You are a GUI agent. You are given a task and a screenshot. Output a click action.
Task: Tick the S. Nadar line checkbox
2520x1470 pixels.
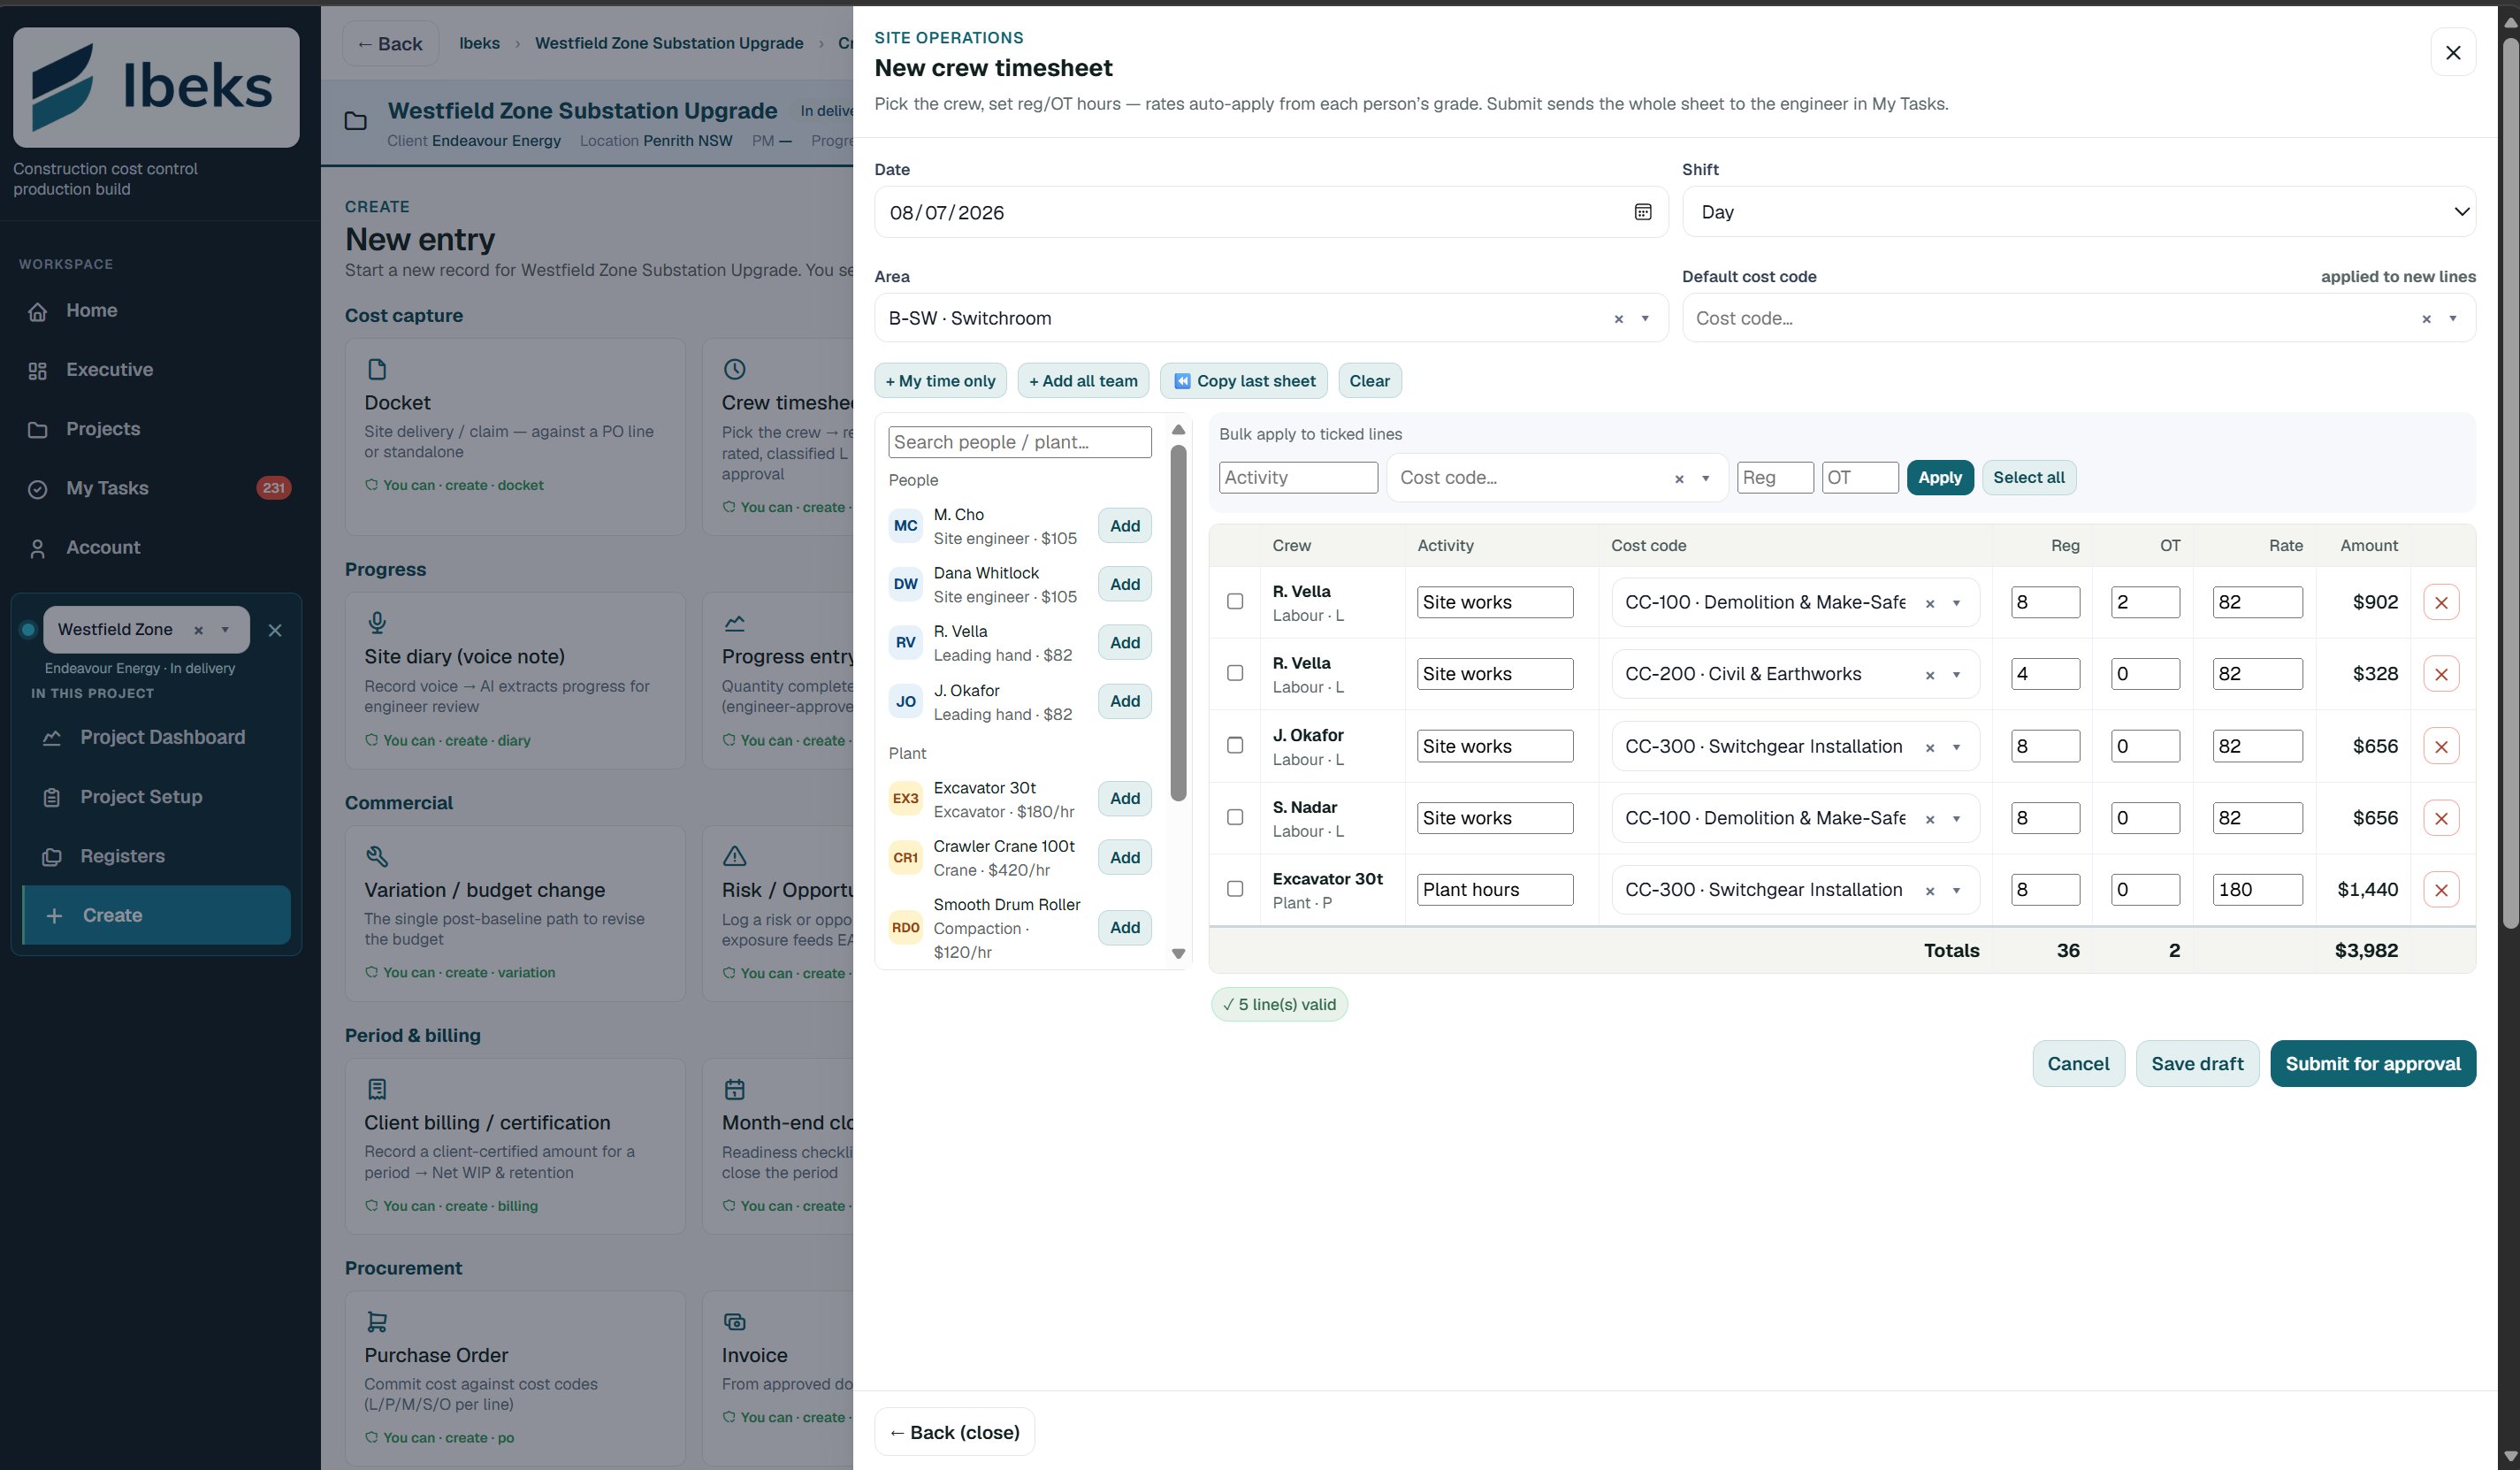point(1235,817)
